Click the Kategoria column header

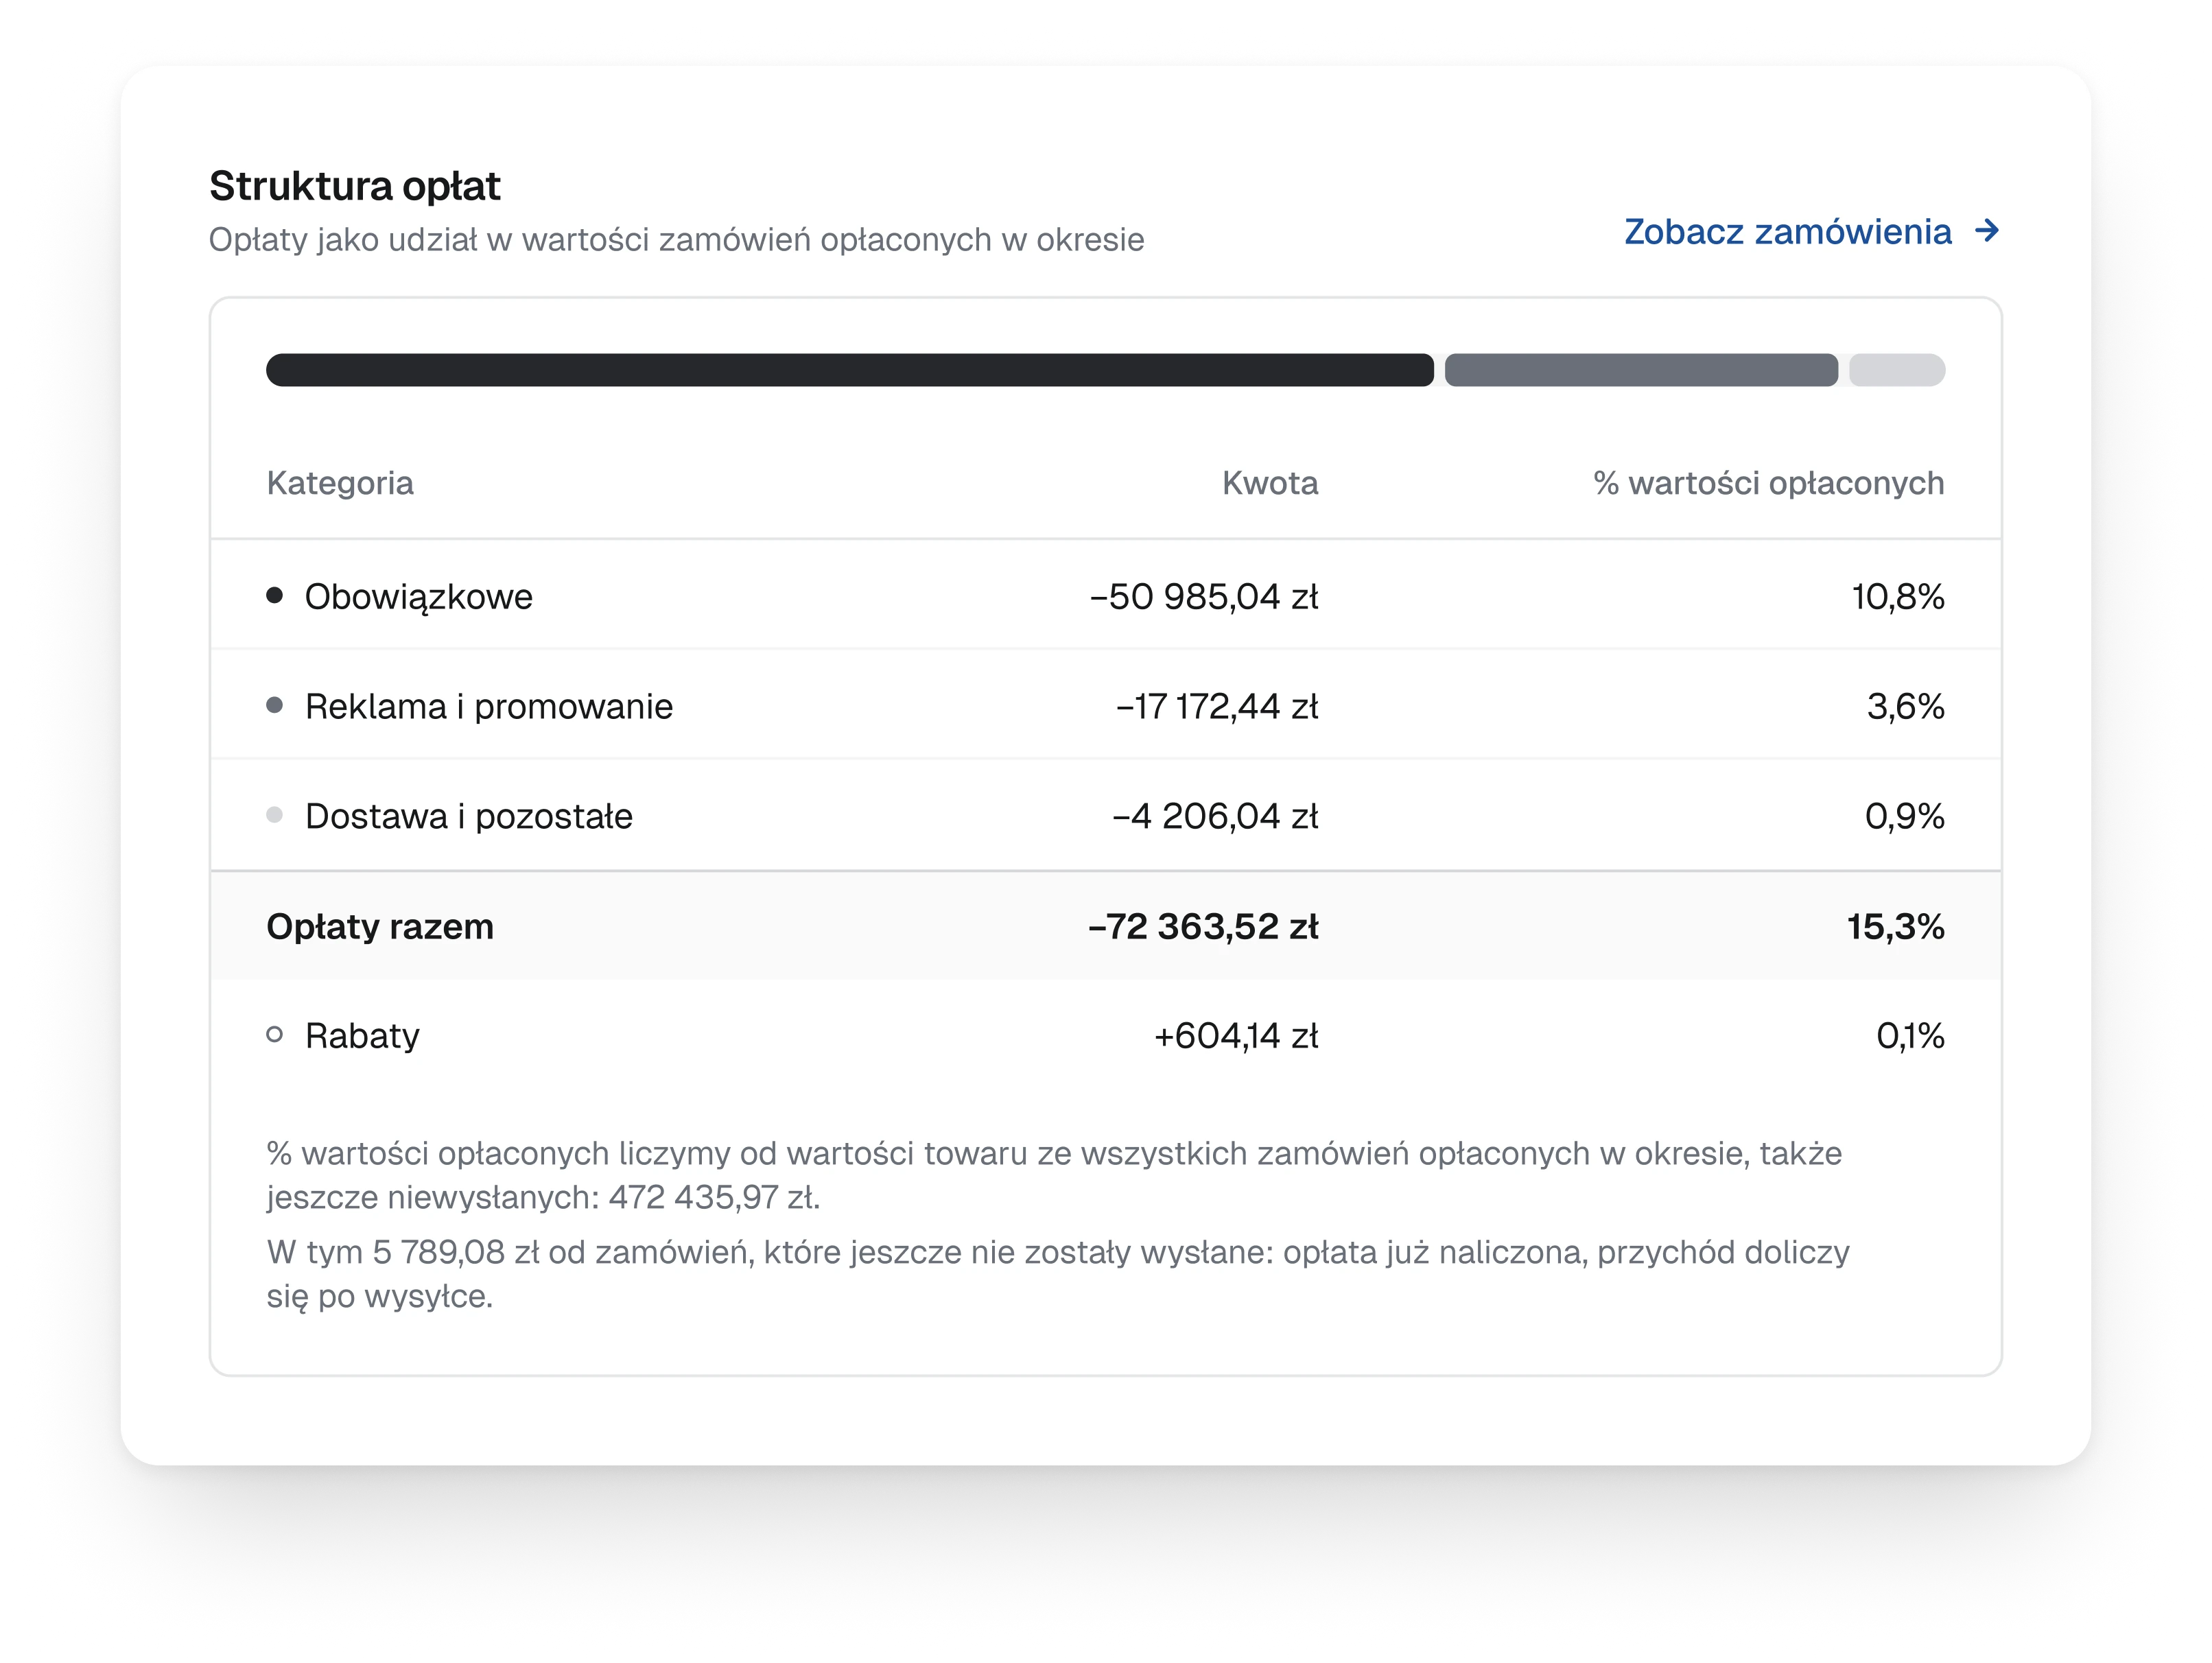[x=340, y=483]
